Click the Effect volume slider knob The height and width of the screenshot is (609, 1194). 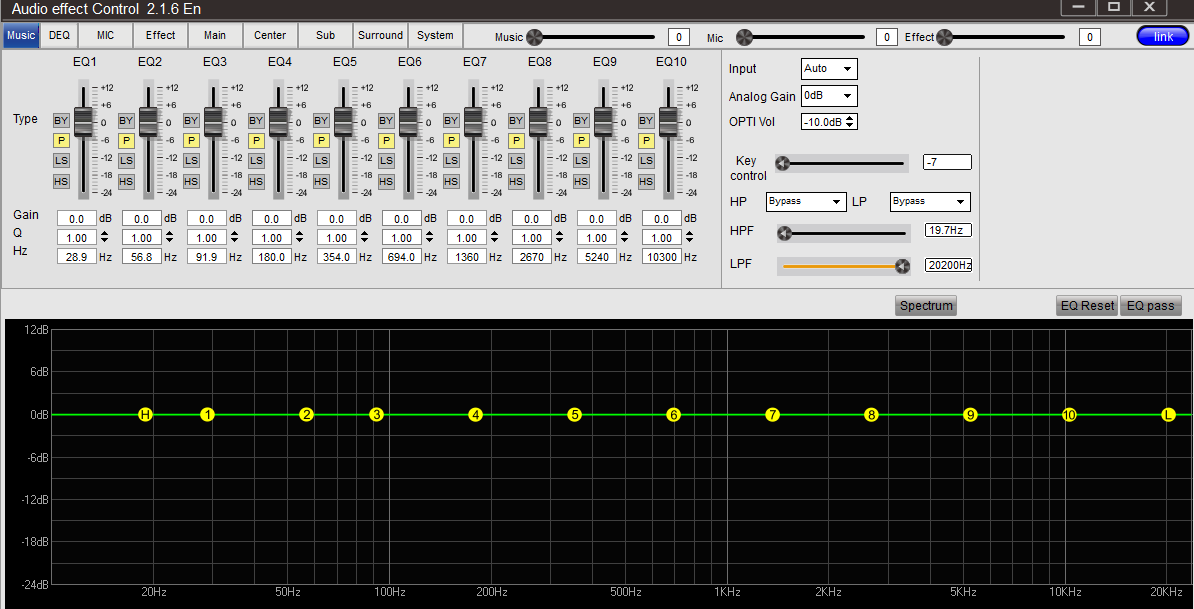click(x=944, y=37)
